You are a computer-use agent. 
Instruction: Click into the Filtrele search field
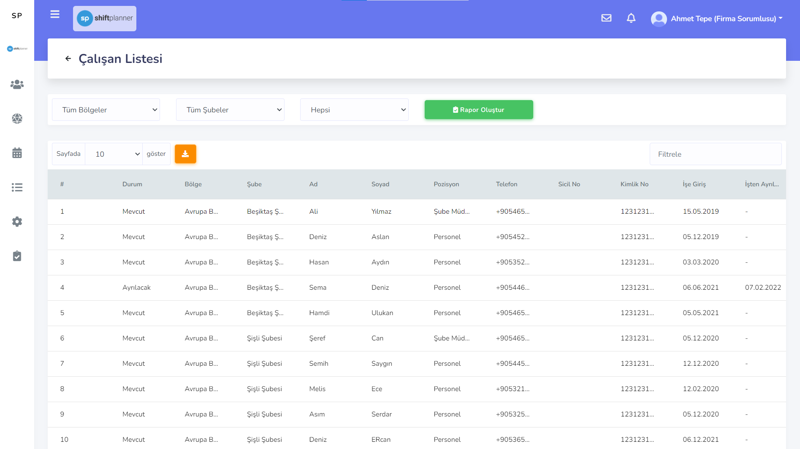(715, 154)
